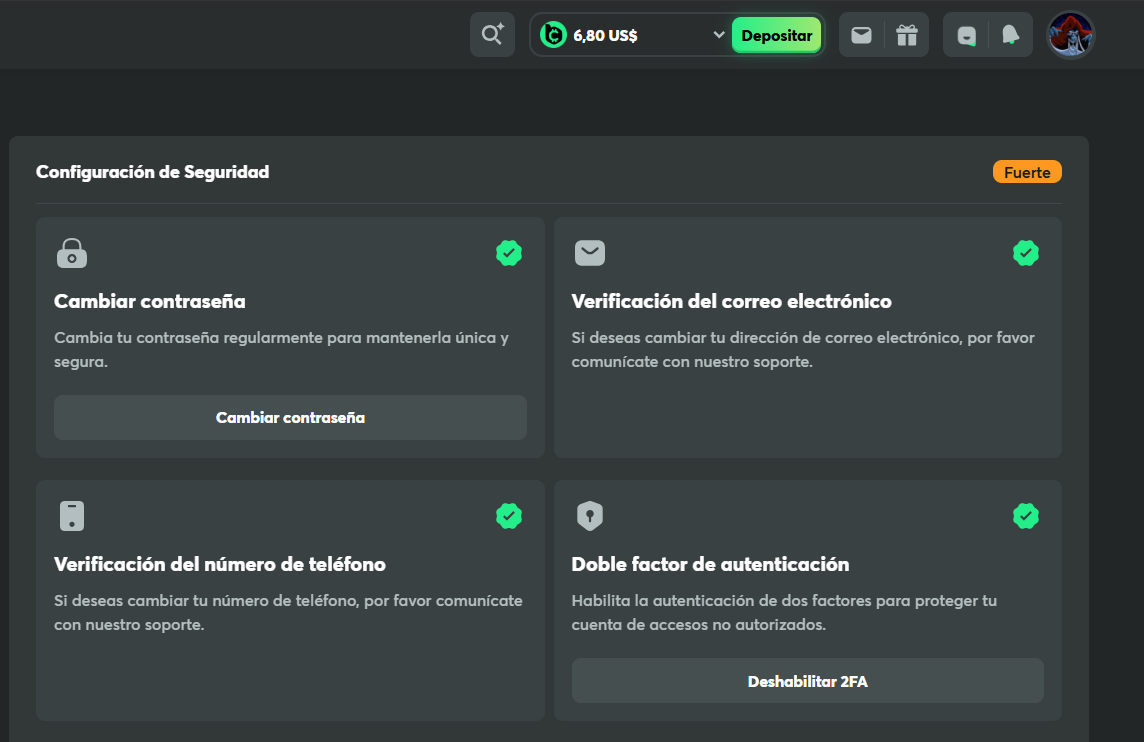
Task: Click the Cambiar contraseña button
Action: 290,418
